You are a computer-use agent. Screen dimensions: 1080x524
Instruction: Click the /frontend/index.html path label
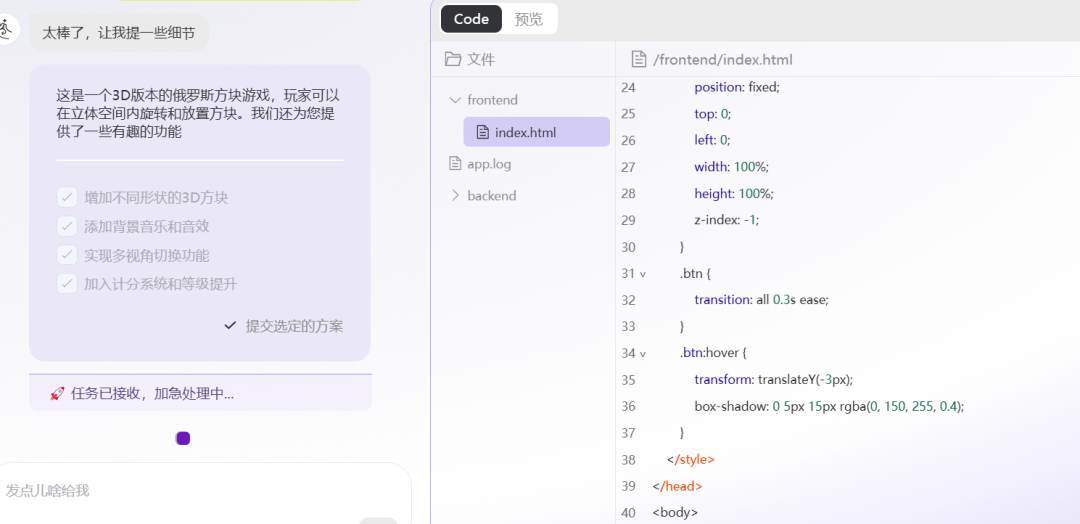723,60
